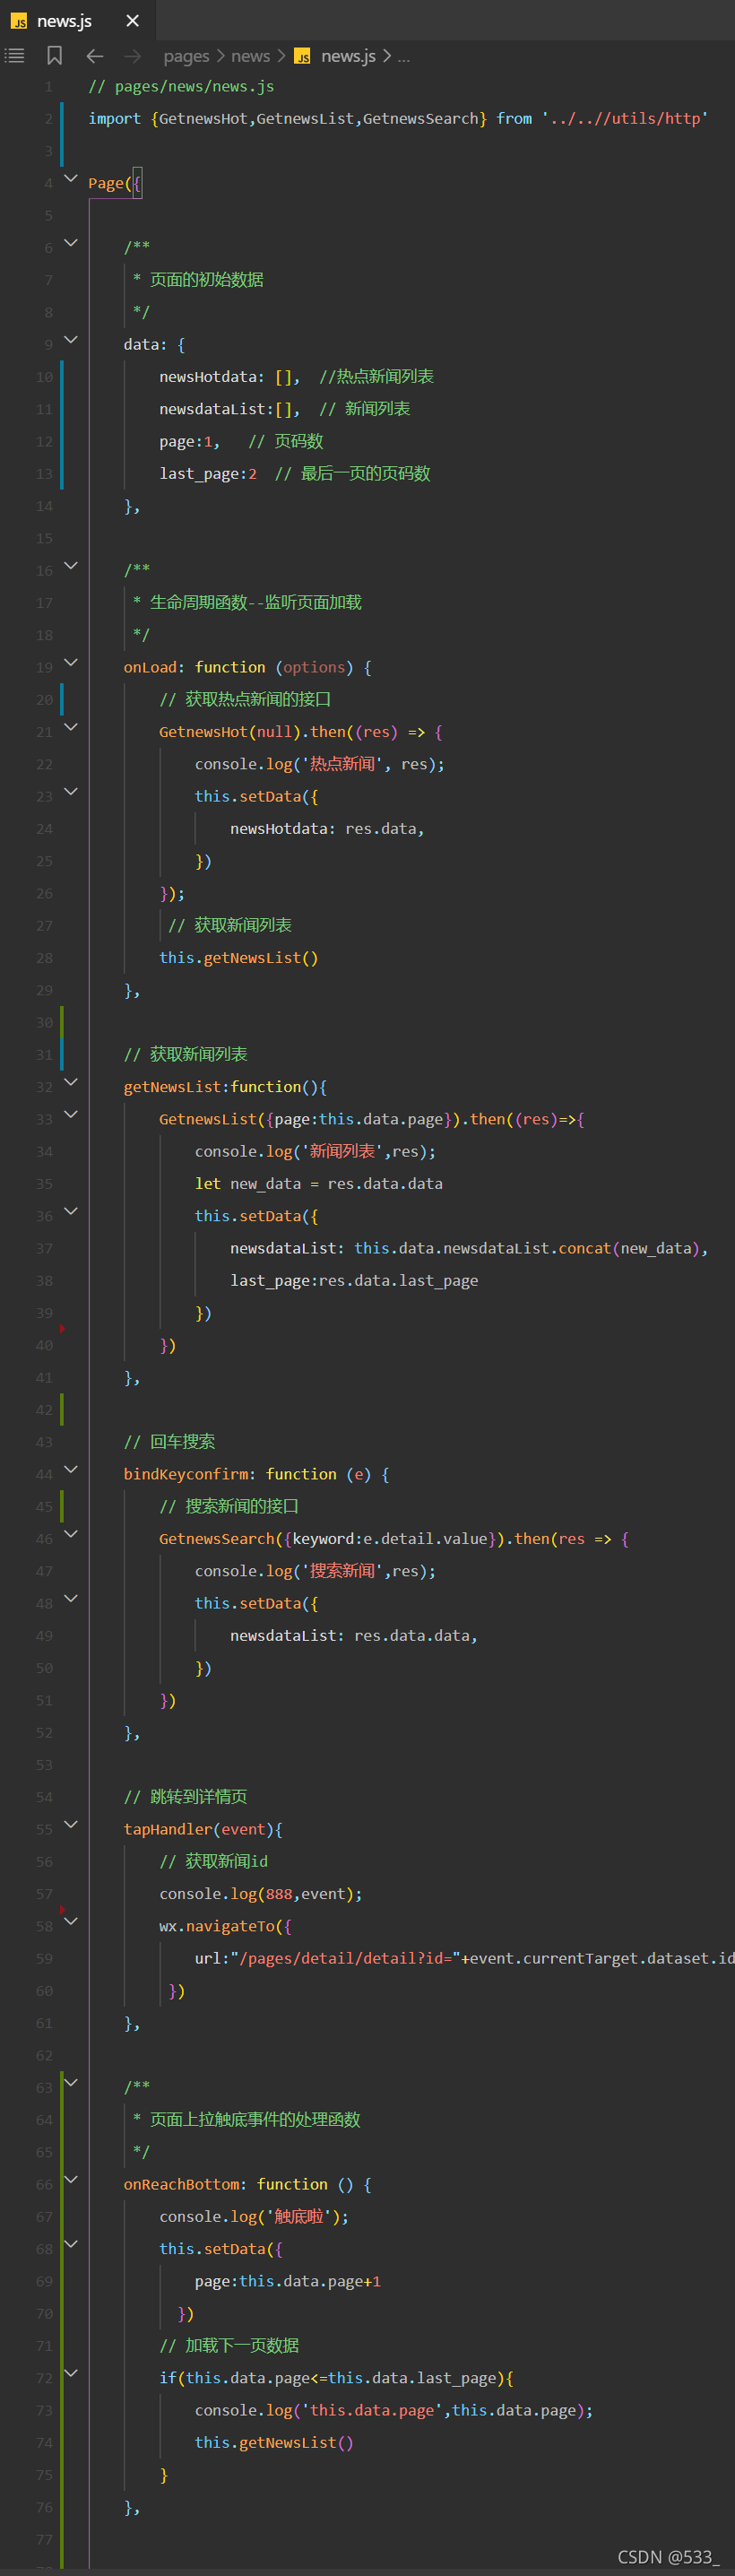Click page:this.data.page+1 line

click(288, 2281)
